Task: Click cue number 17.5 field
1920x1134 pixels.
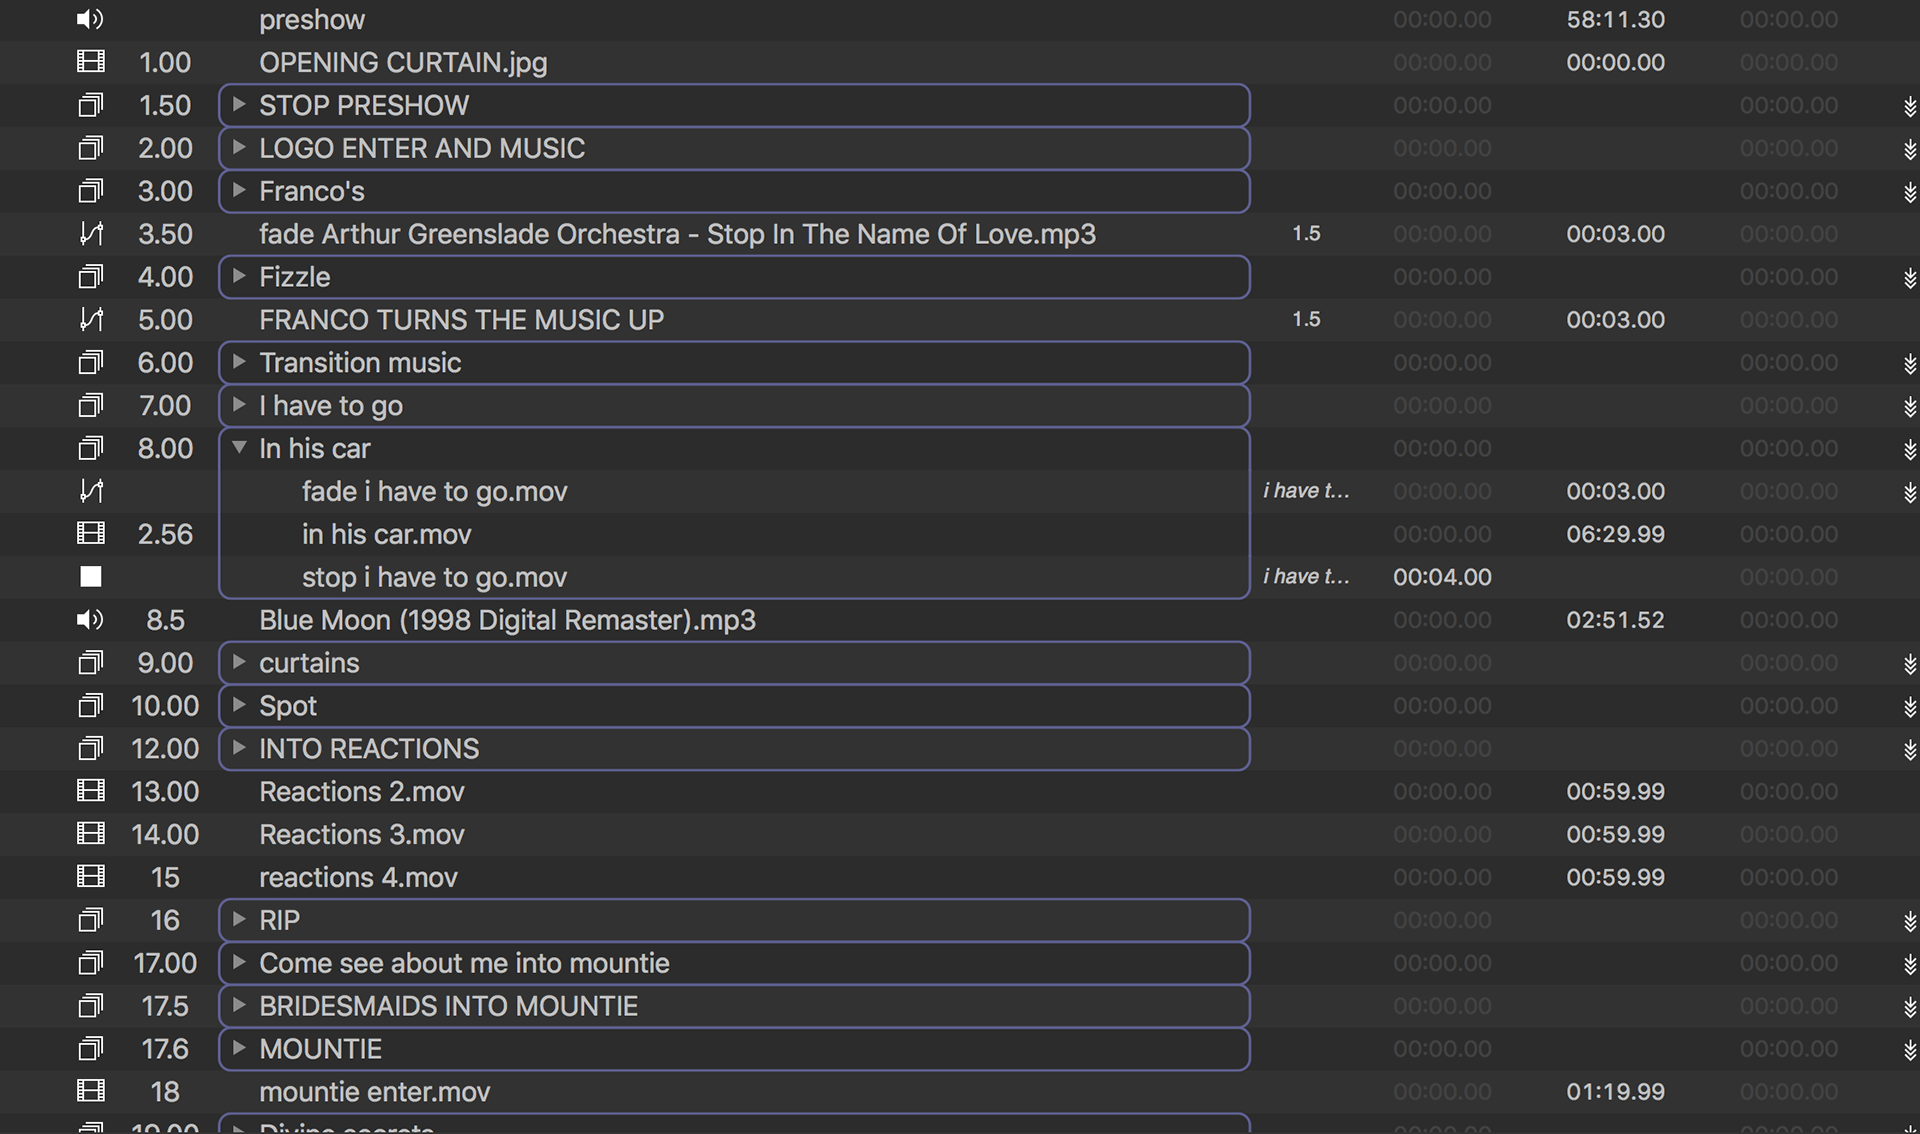Action: [x=165, y=1006]
